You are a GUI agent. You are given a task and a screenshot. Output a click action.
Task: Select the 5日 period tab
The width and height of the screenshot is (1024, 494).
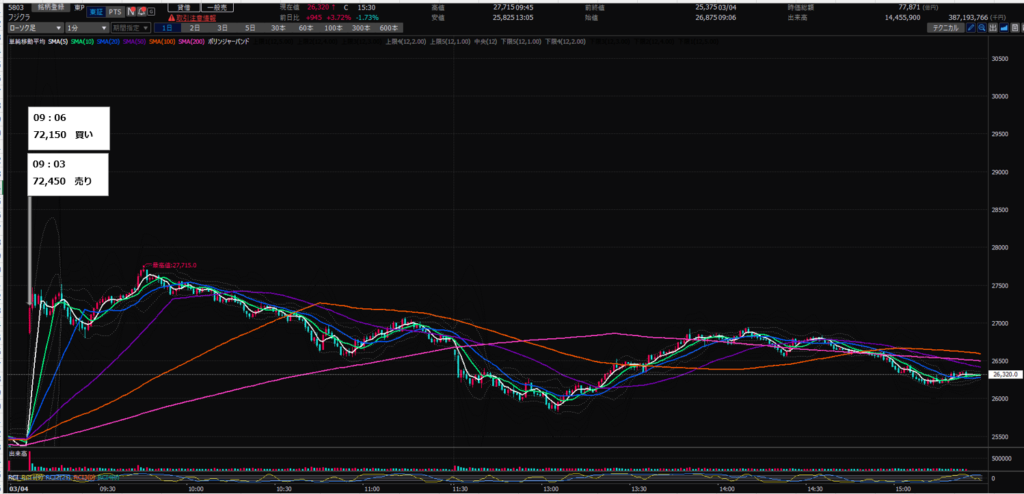(x=249, y=28)
